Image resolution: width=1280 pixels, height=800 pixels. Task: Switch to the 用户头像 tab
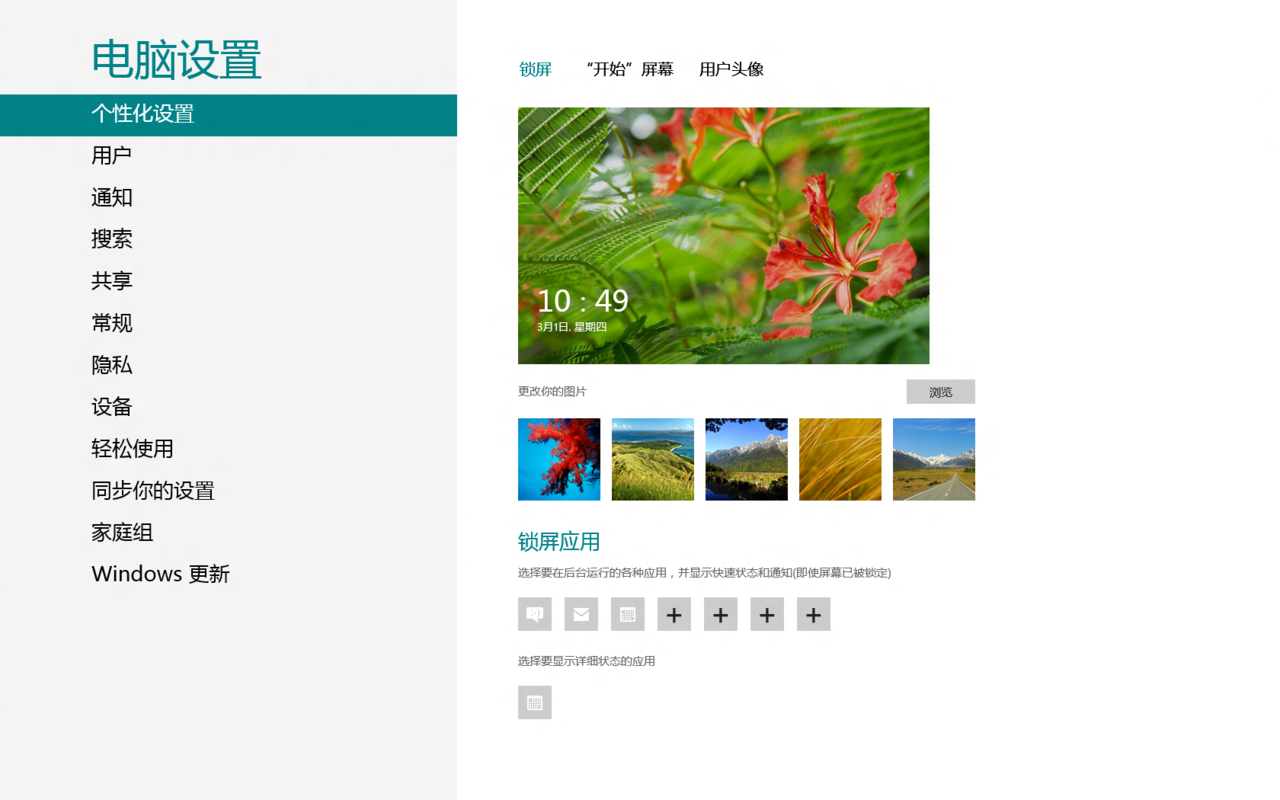click(731, 69)
